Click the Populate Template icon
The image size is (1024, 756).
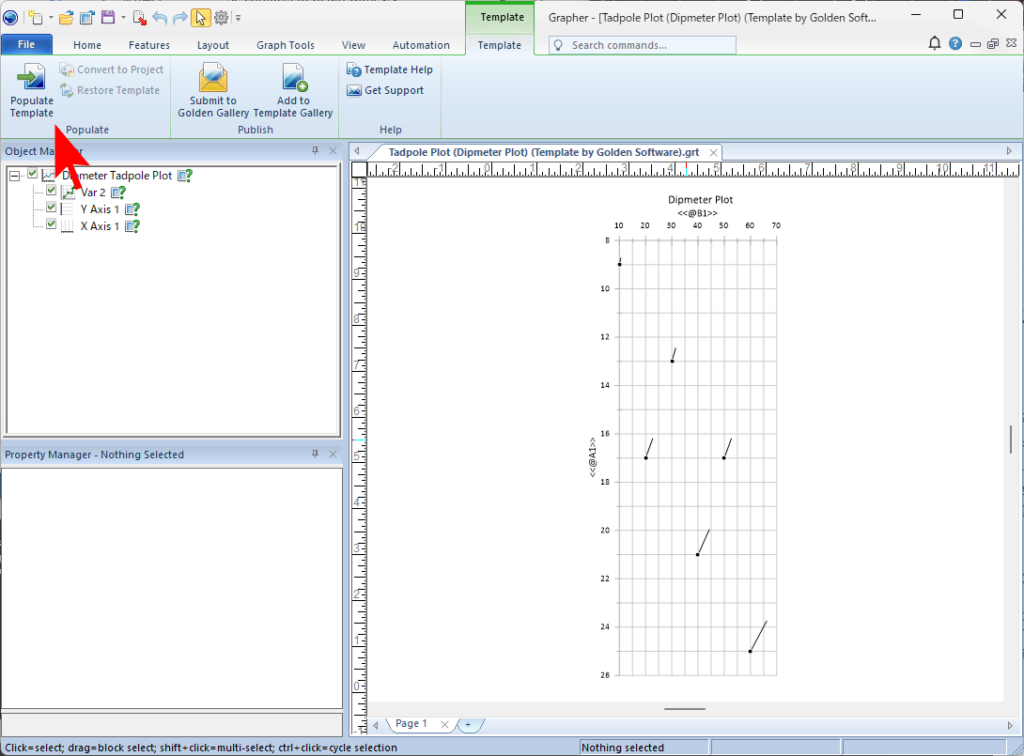coord(31,78)
